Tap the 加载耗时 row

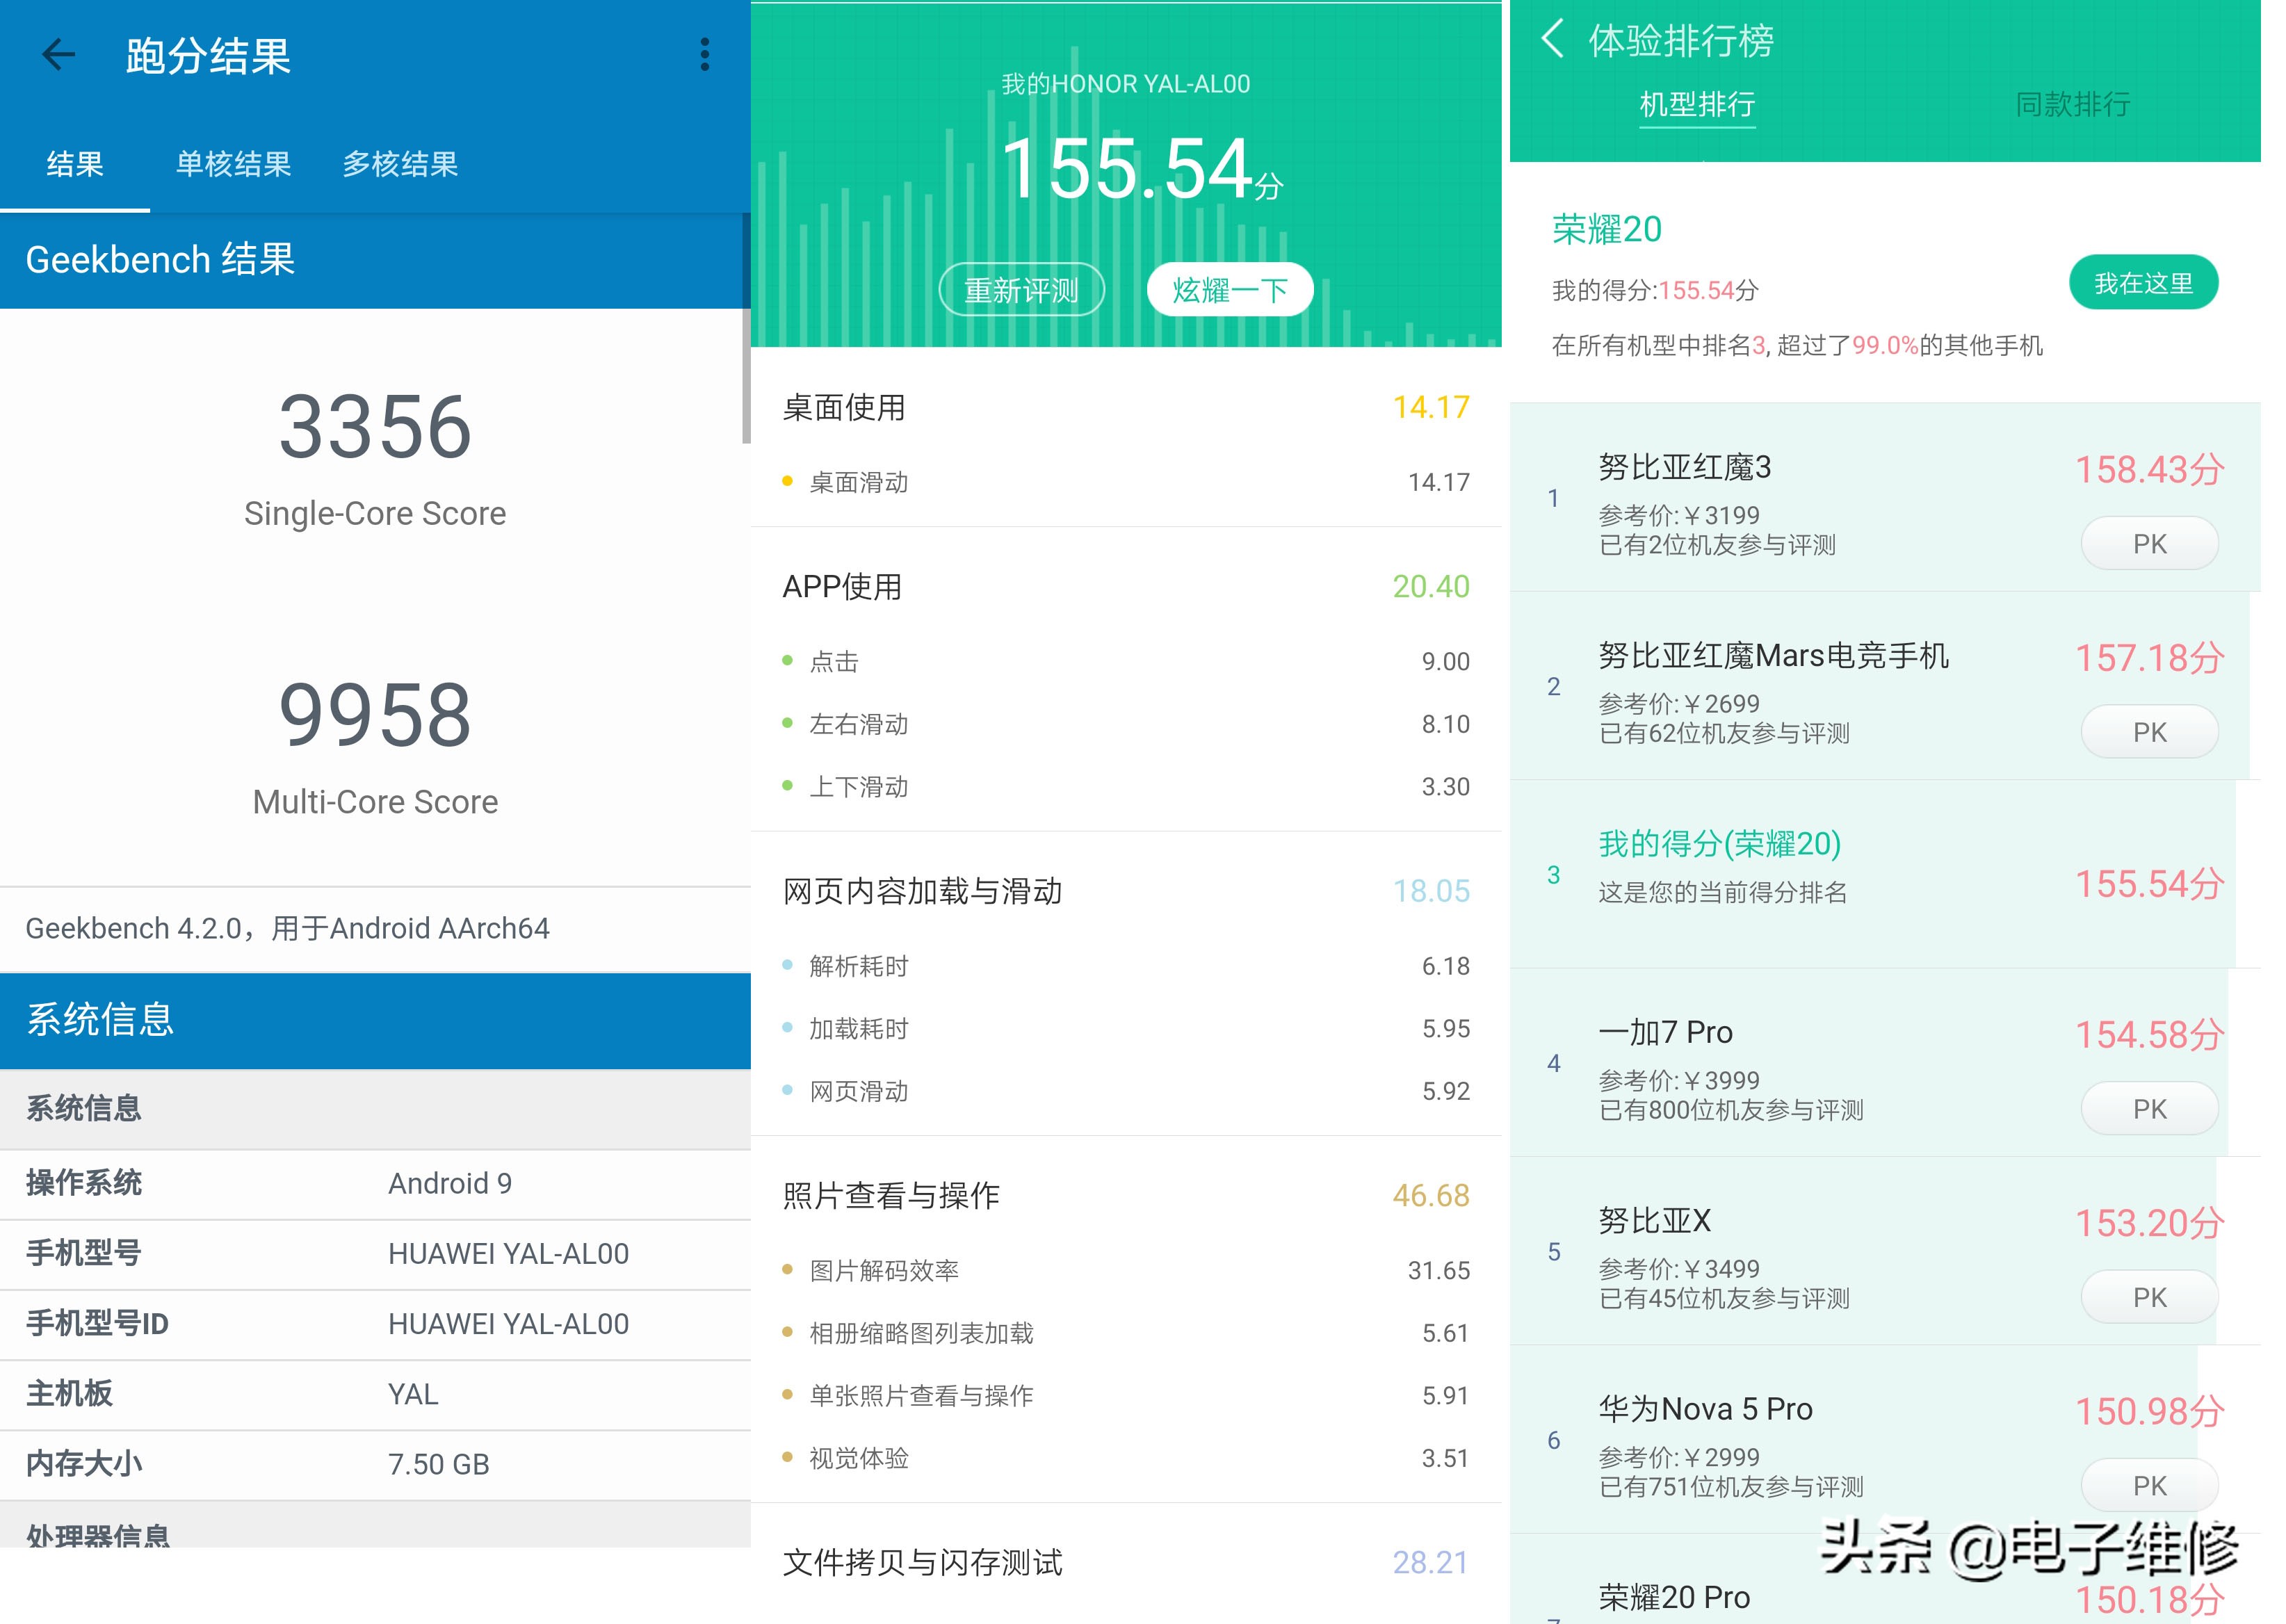click(x=1126, y=1028)
